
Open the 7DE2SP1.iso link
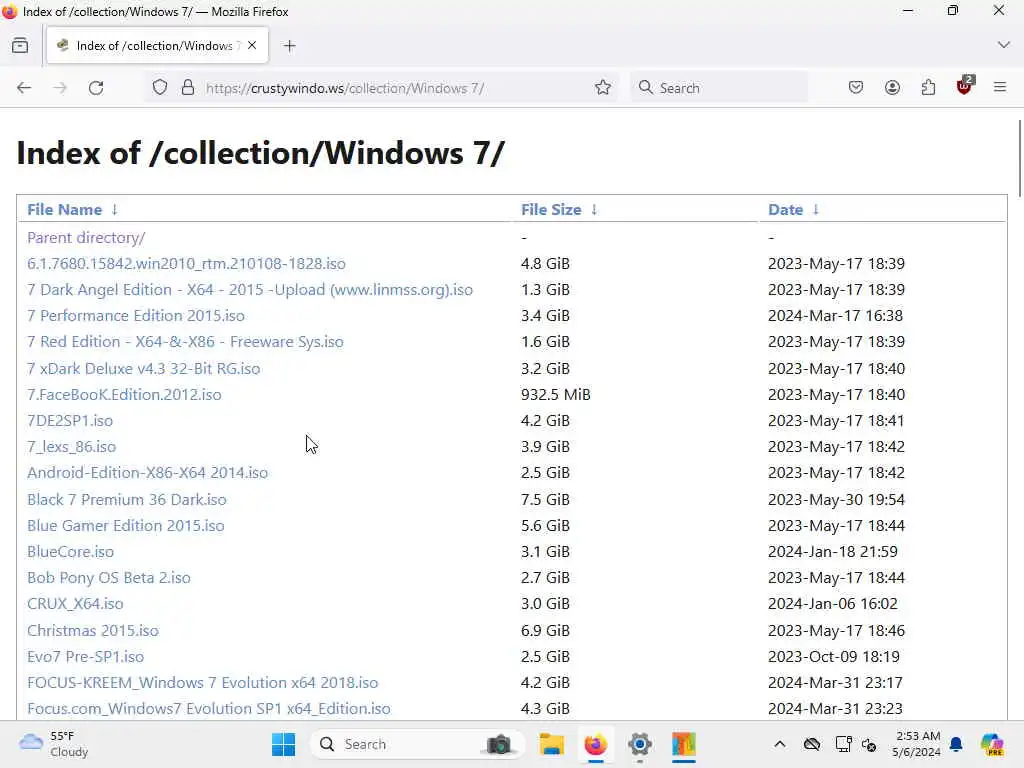pos(70,421)
